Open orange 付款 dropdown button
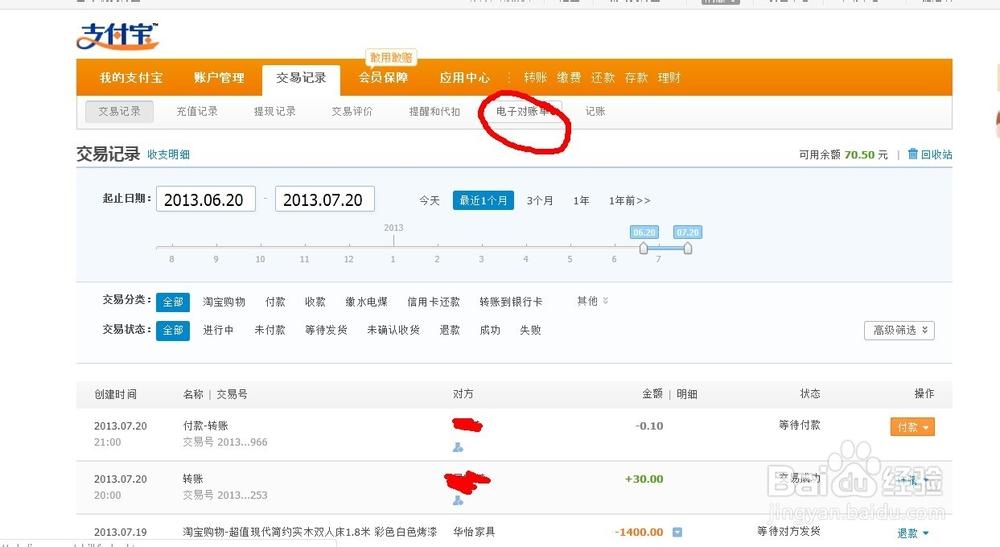The height and width of the screenshot is (547, 1000). (912, 427)
